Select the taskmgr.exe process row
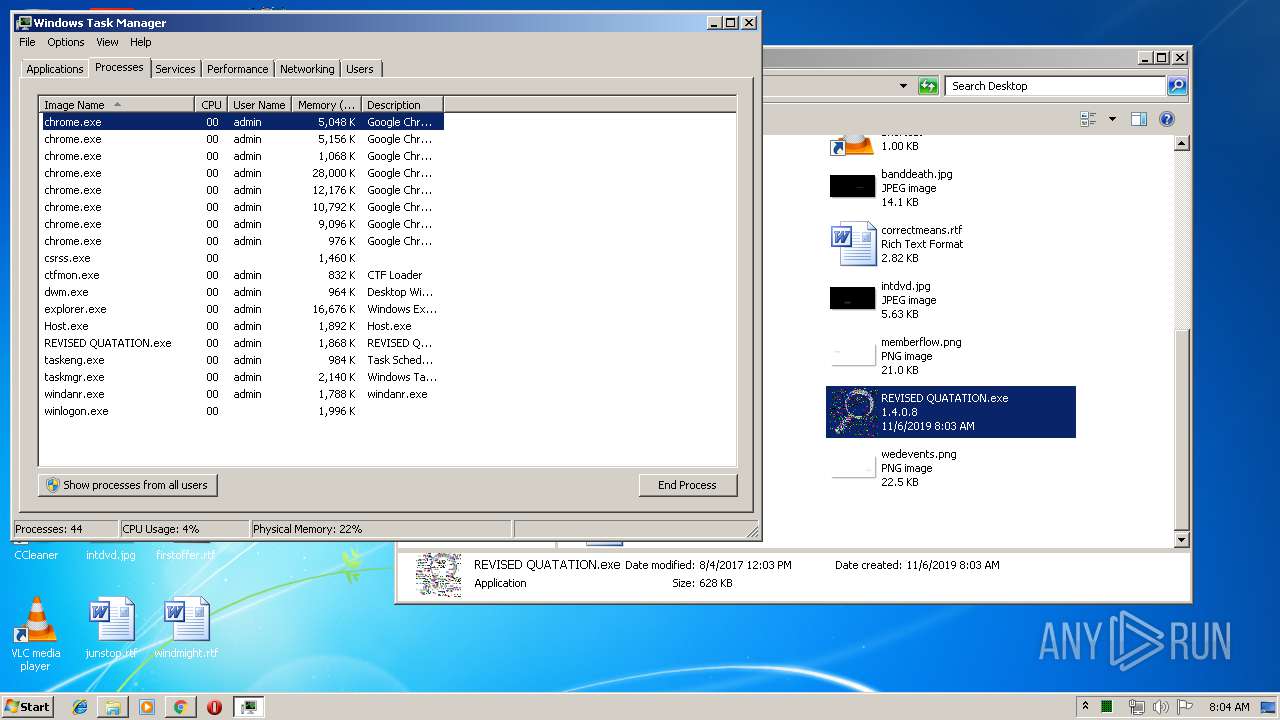The width and height of the screenshot is (1280, 720). 241,377
